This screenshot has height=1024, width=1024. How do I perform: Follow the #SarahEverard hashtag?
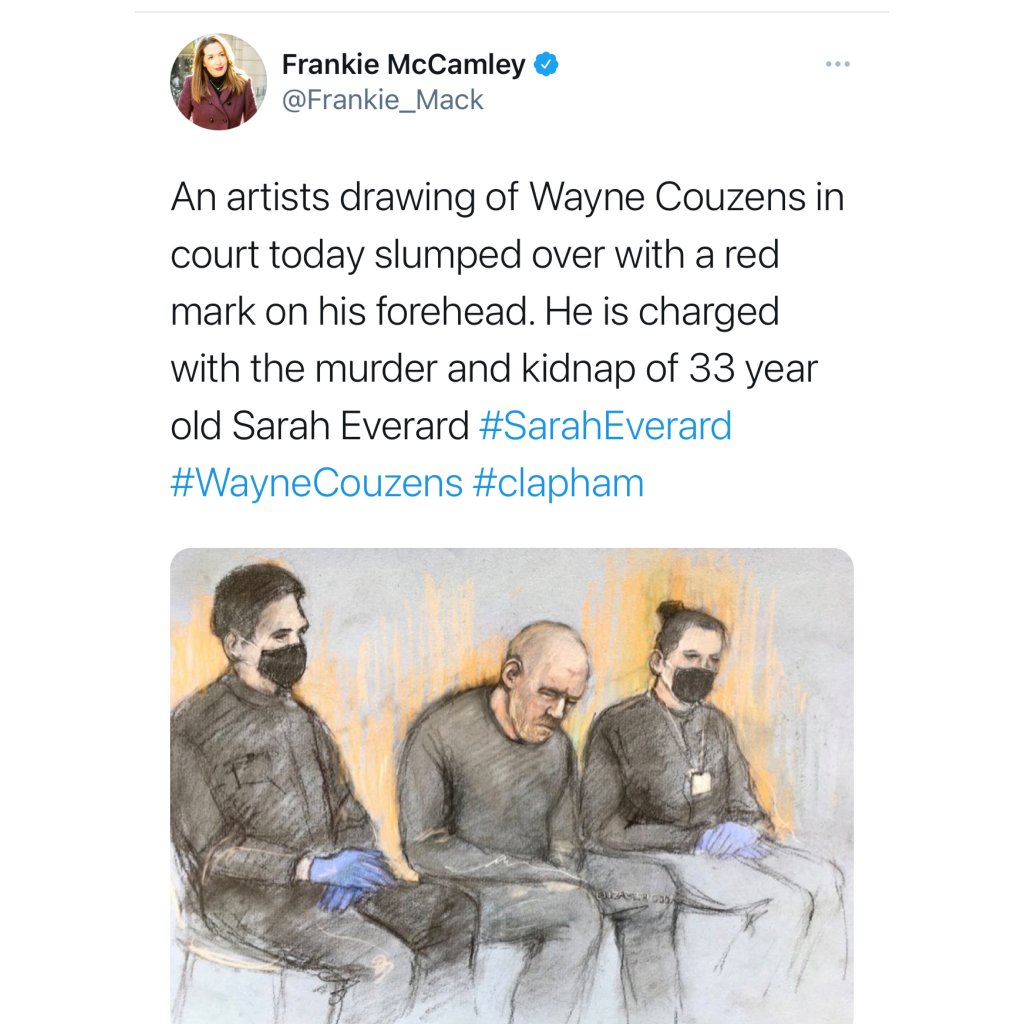click(605, 426)
